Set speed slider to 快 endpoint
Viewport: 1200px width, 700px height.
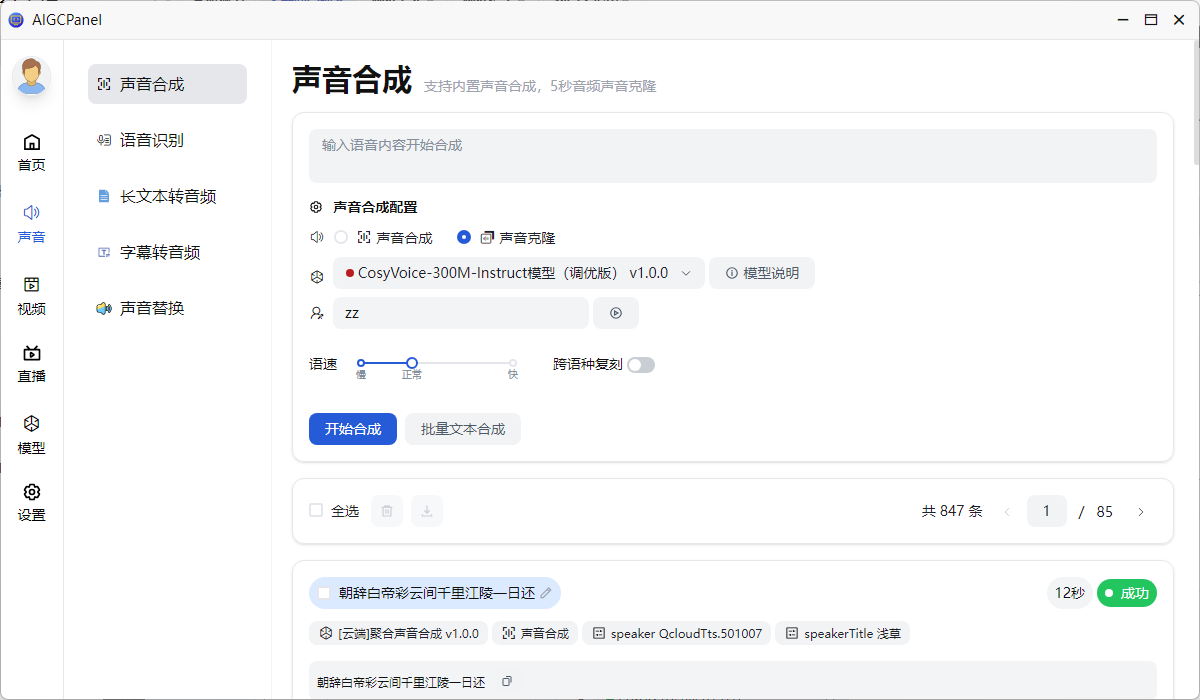513,363
